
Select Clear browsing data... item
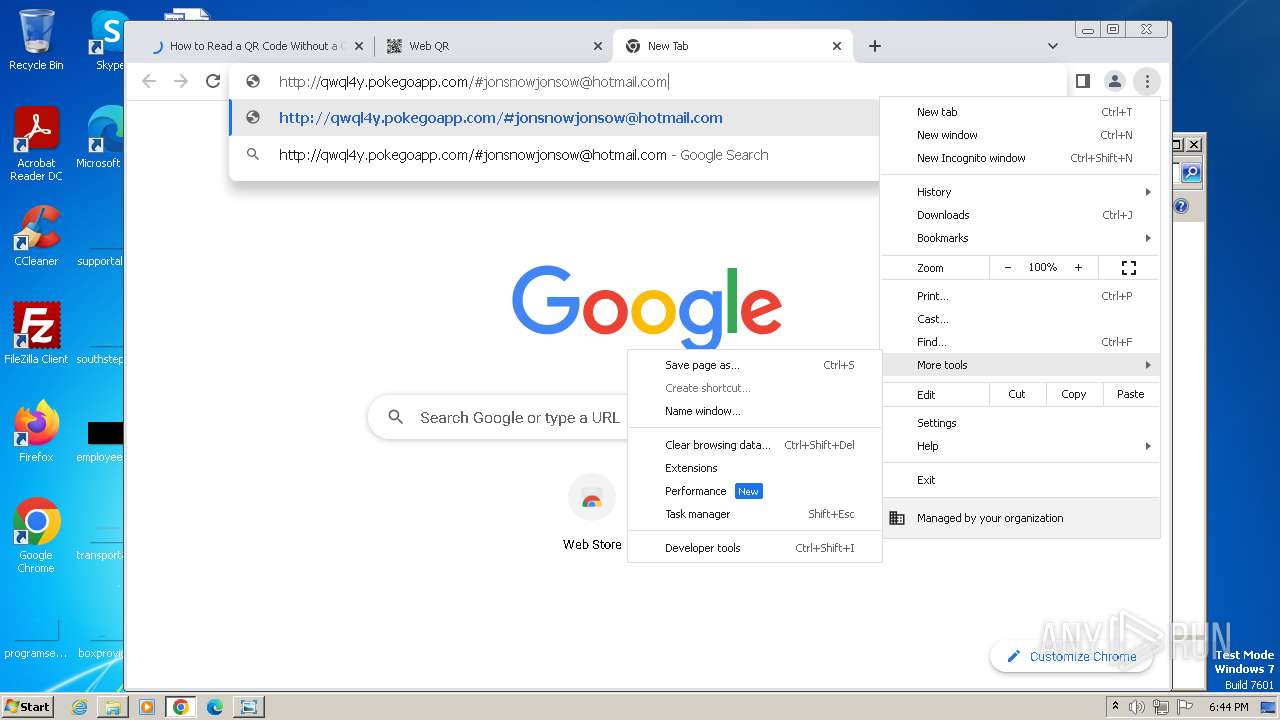click(755, 445)
